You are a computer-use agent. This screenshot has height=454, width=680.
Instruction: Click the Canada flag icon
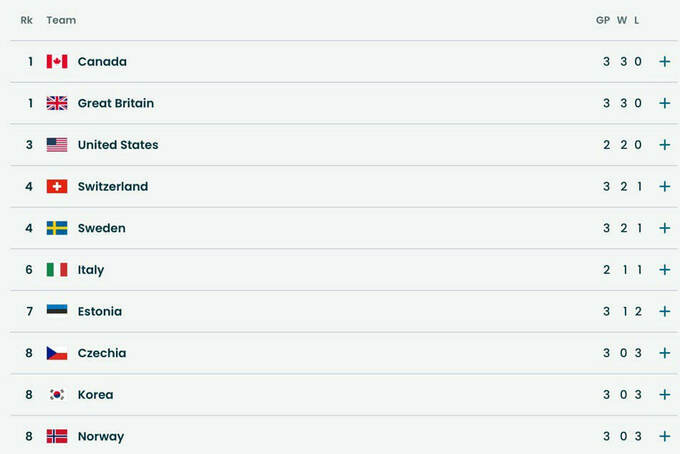[57, 62]
